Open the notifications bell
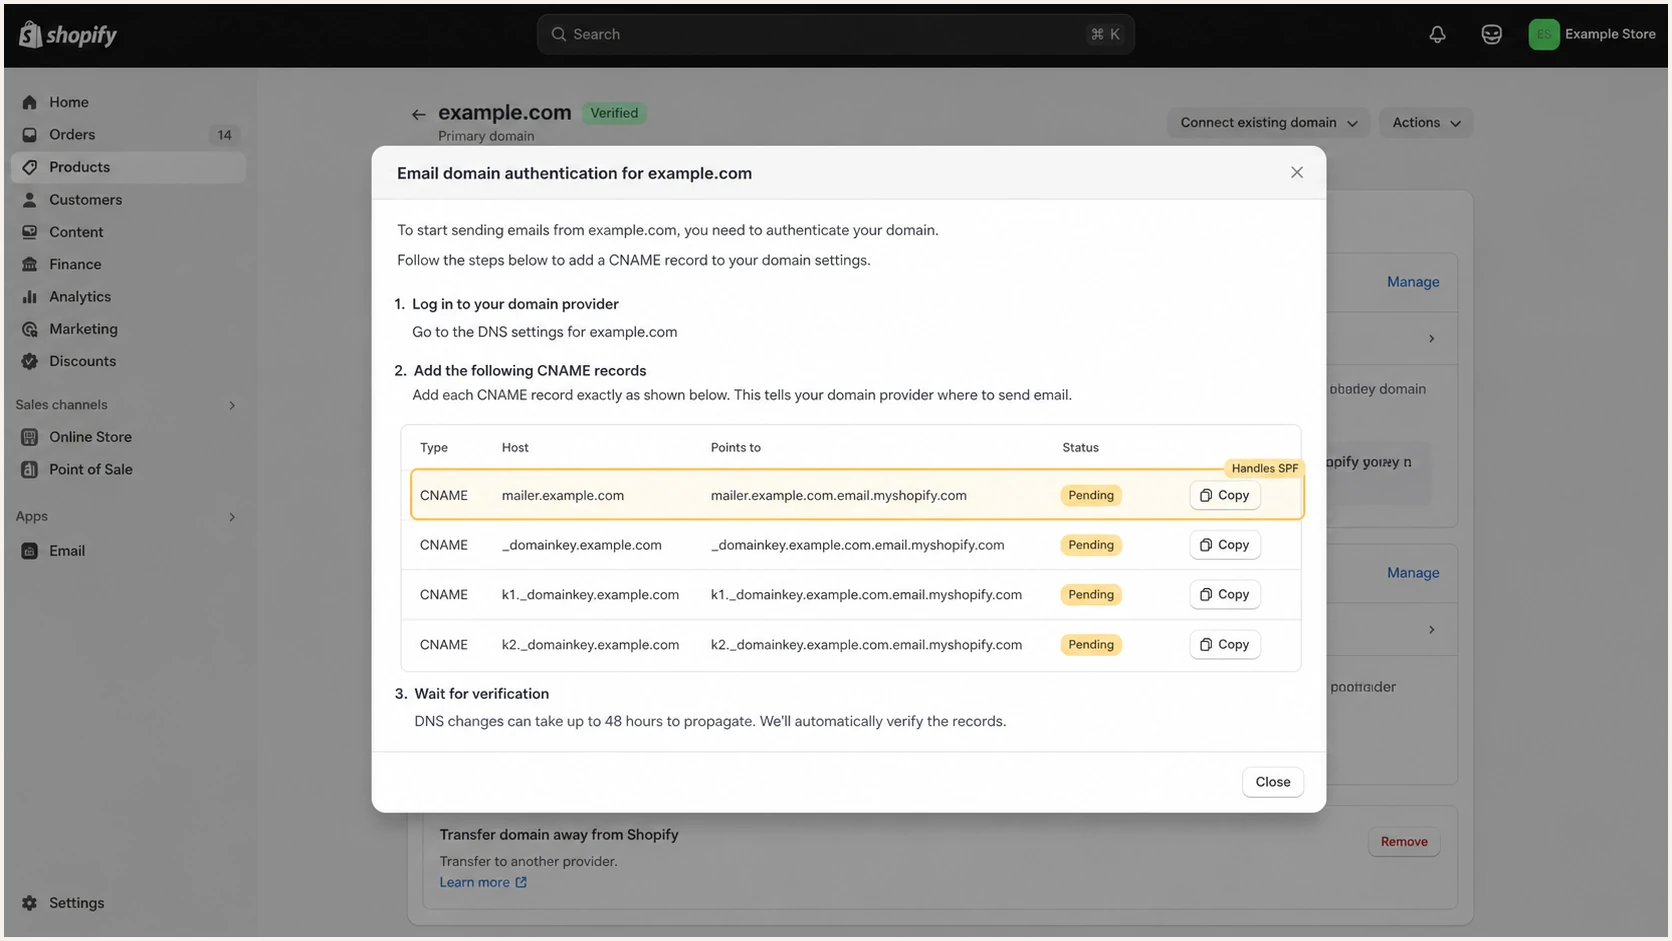The image size is (1672, 941). (1437, 34)
